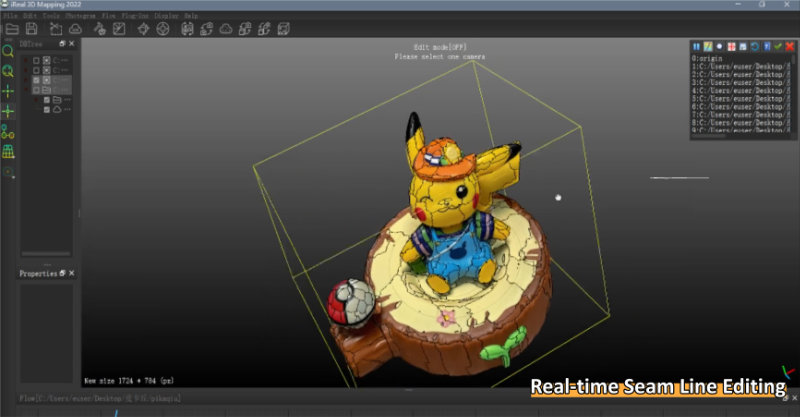
Task: Confirm edits with the green check mark
Action: pyautogui.click(x=778, y=46)
